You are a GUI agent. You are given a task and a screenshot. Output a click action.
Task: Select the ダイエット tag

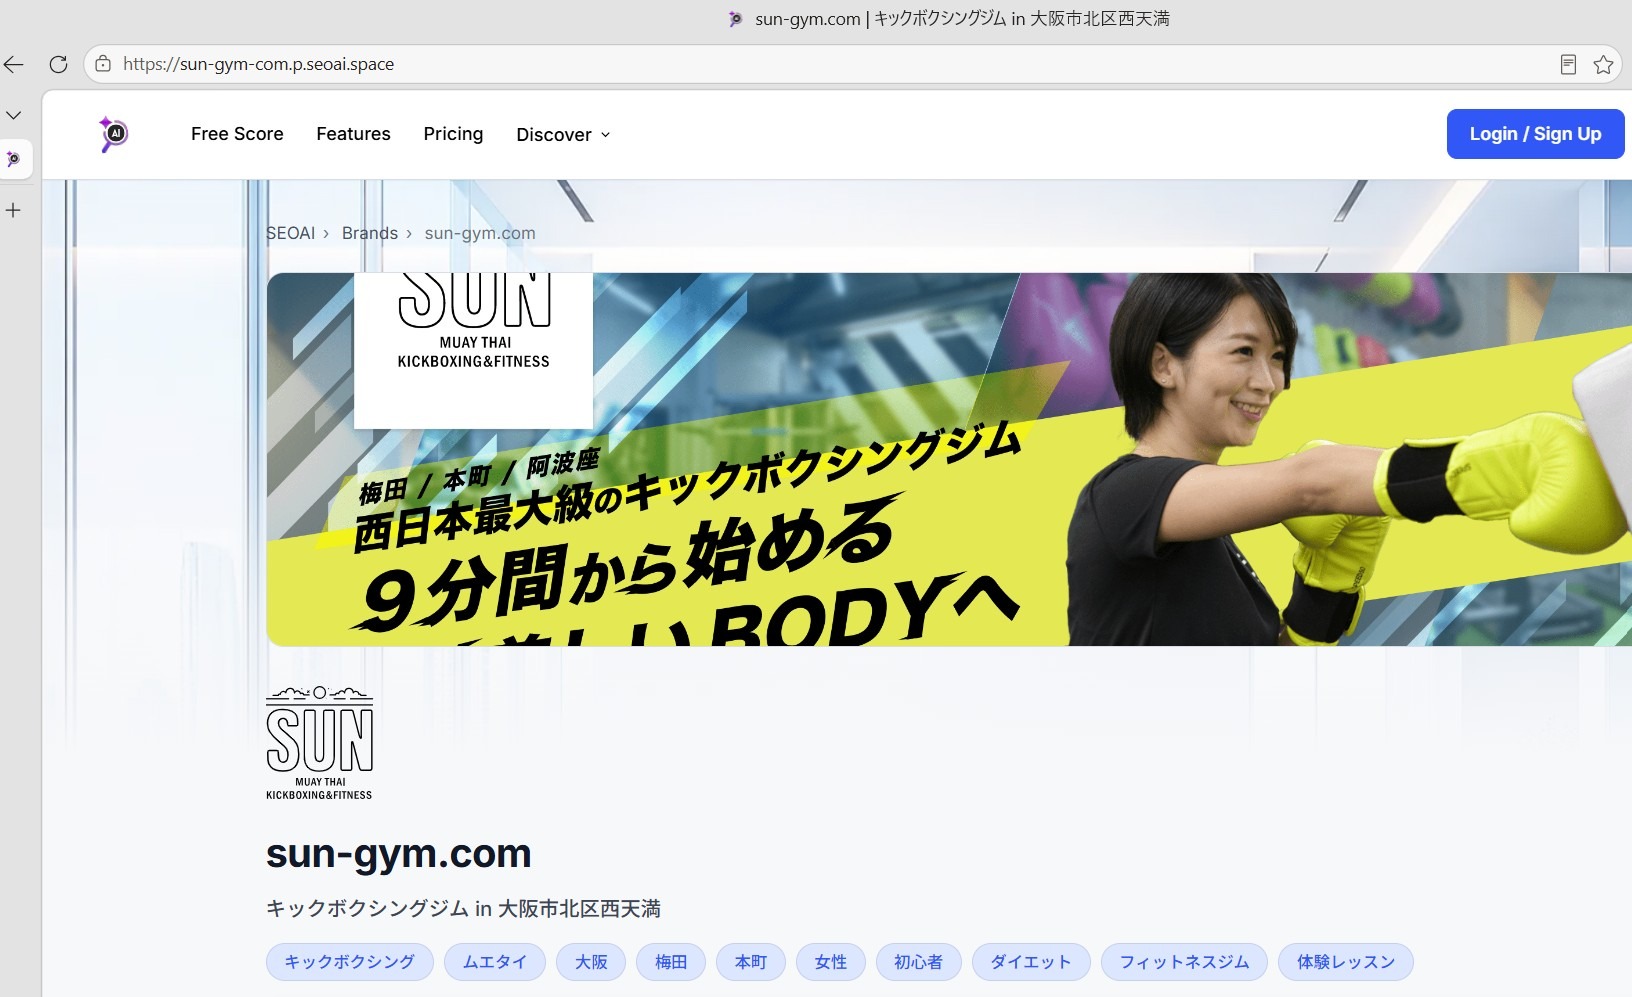1031,962
